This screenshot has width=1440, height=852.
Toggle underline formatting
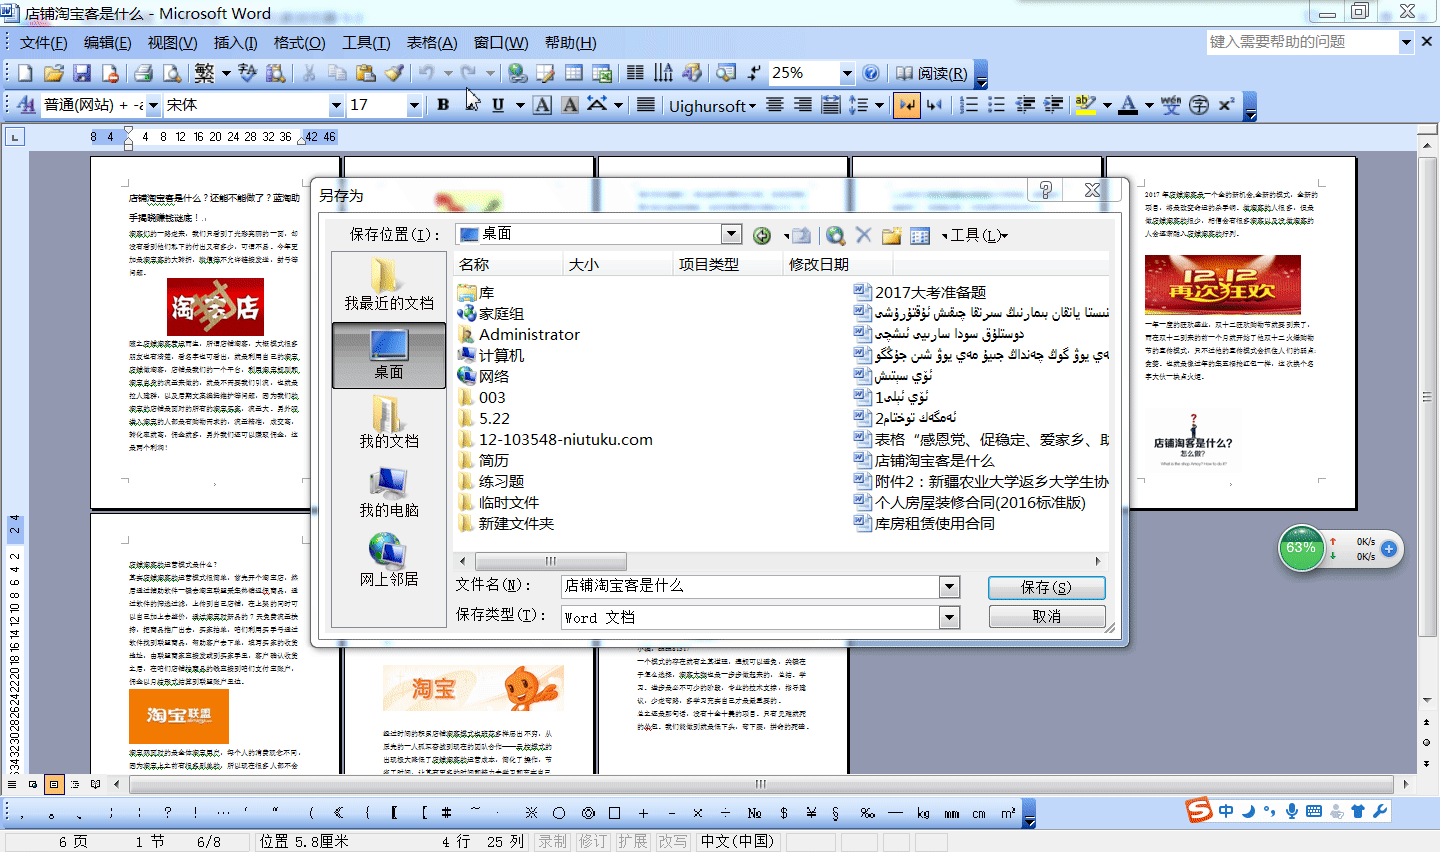coord(498,104)
